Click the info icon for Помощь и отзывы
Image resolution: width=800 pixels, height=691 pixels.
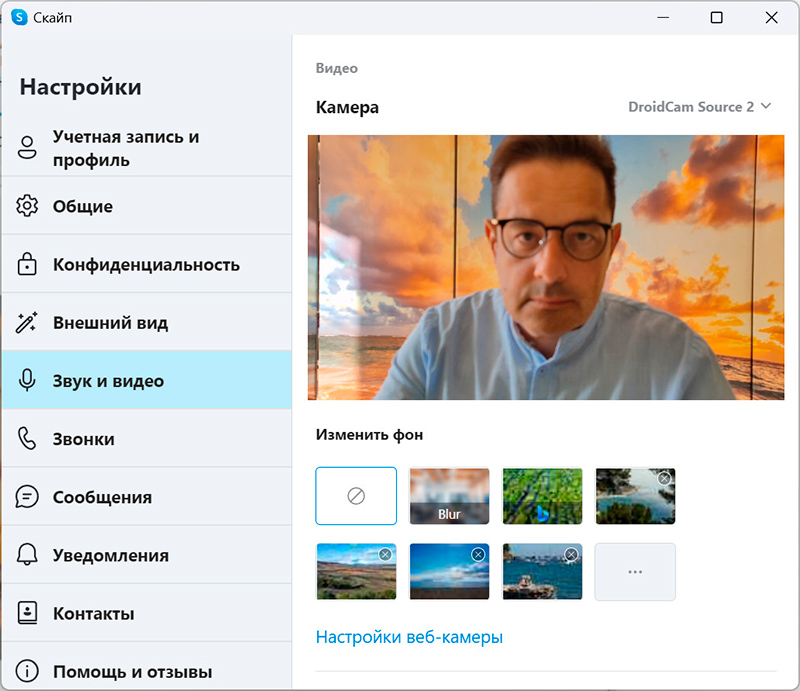tap(27, 671)
